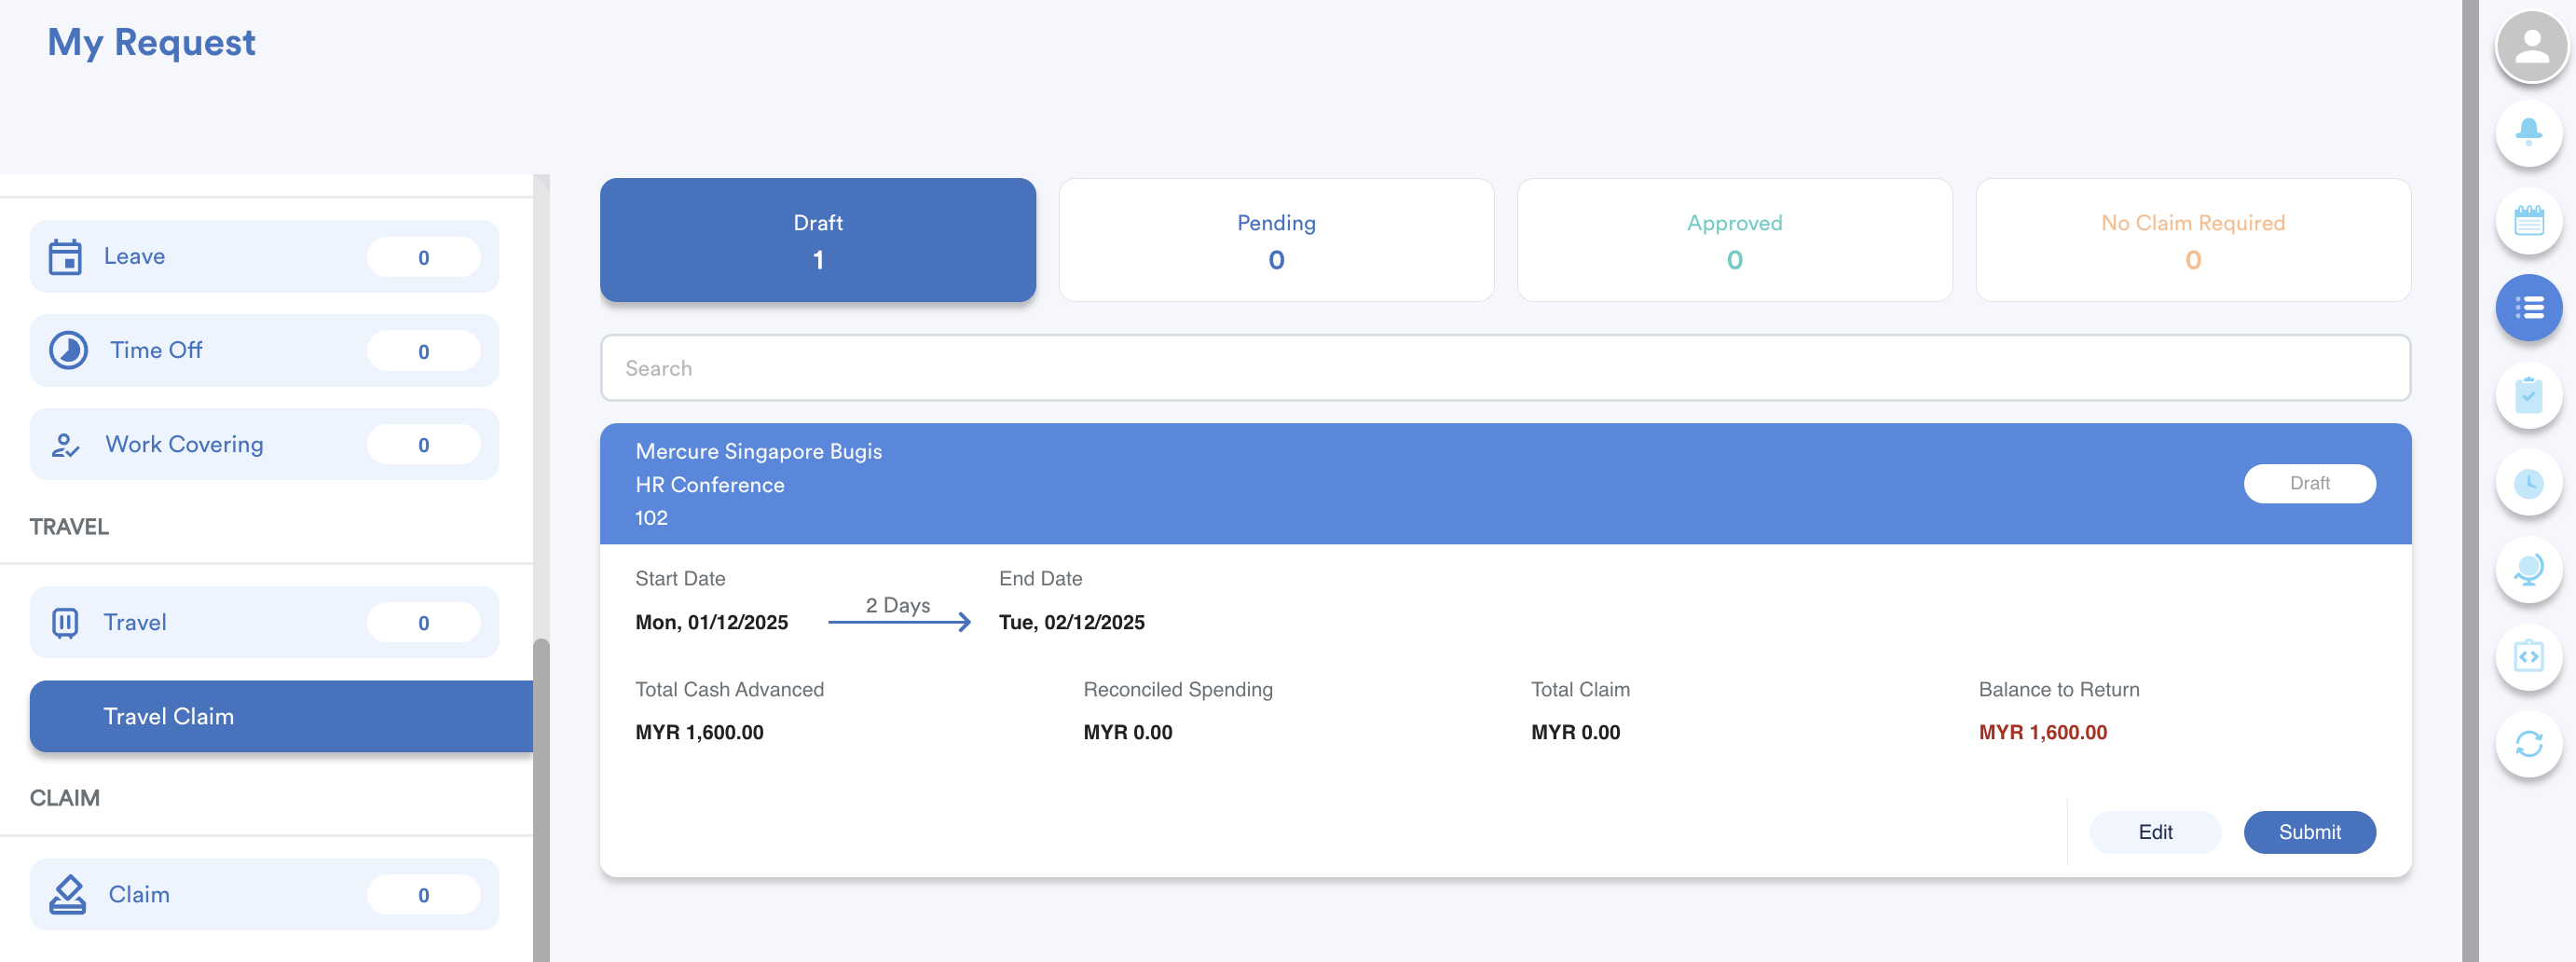Click the Time Off count badge

423,351
